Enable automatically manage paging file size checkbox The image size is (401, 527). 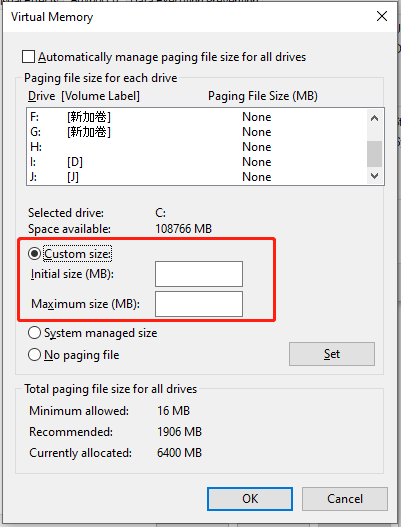(28, 57)
